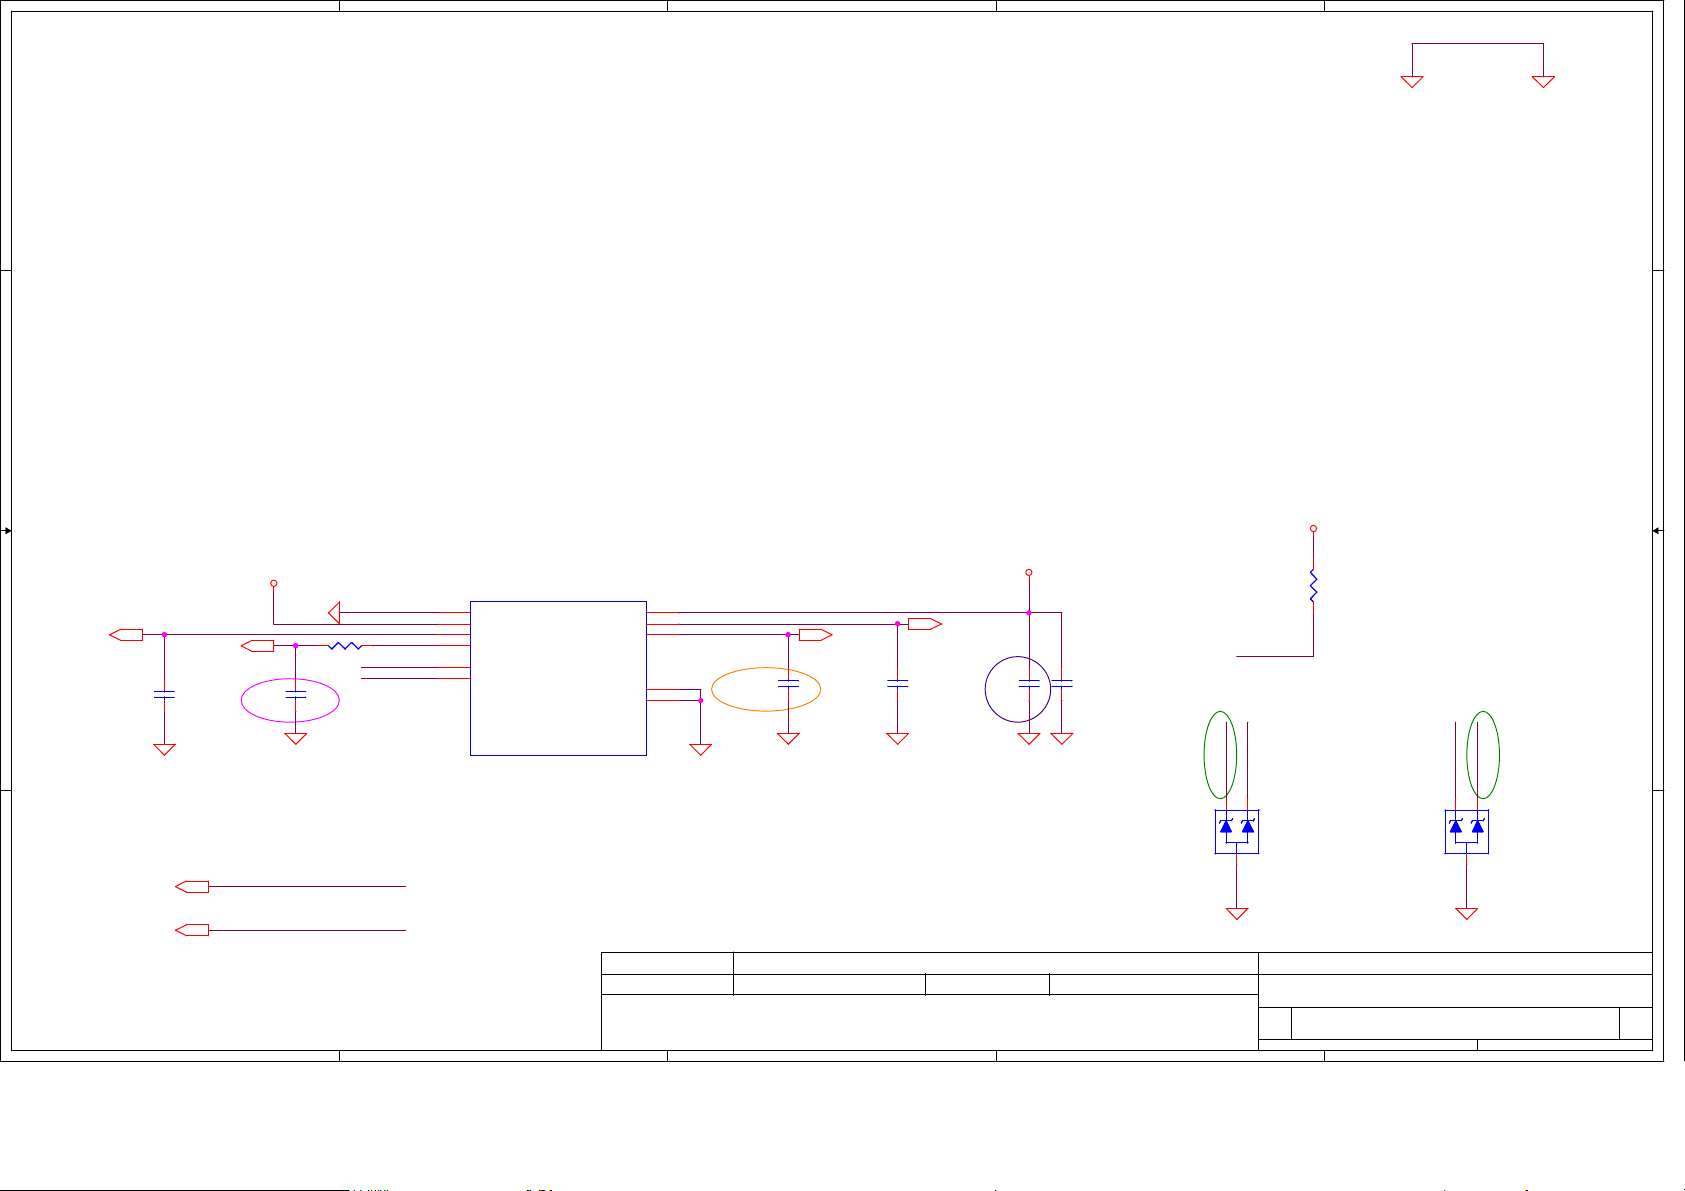Select capacitor just right of the purple circle
The width and height of the screenshot is (1685, 1191).
(1062, 684)
